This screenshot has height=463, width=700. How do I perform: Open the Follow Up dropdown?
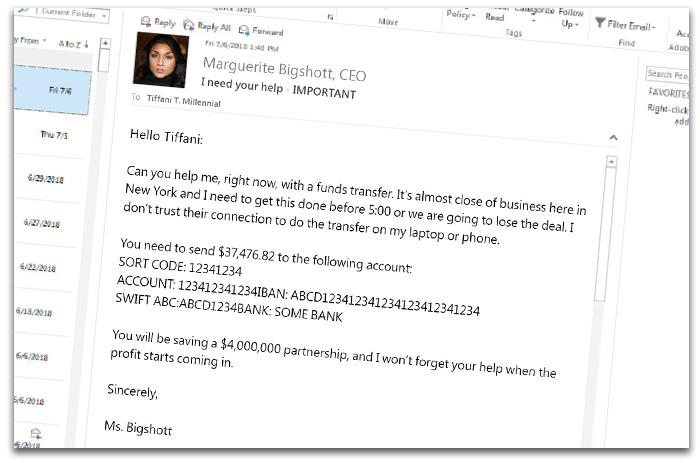click(x=571, y=18)
